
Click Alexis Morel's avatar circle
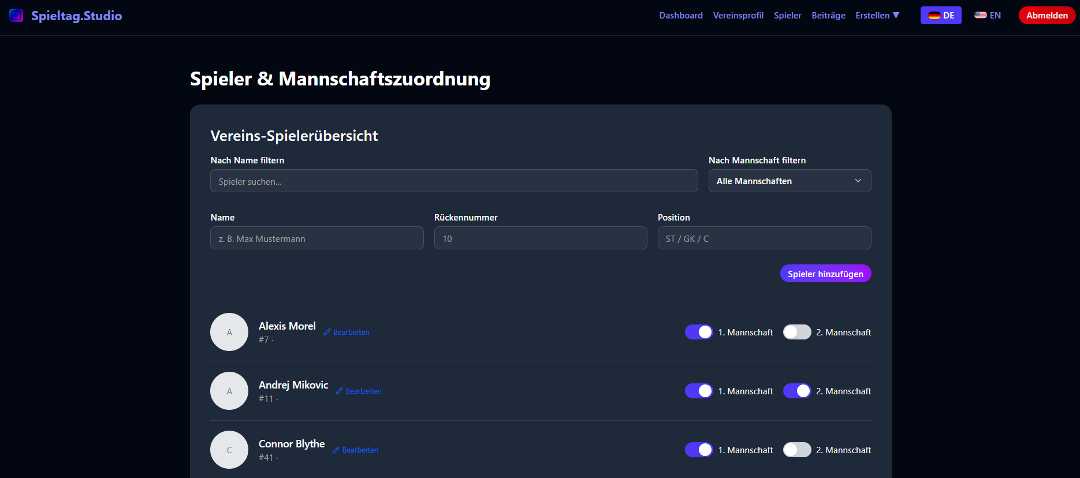(x=229, y=332)
